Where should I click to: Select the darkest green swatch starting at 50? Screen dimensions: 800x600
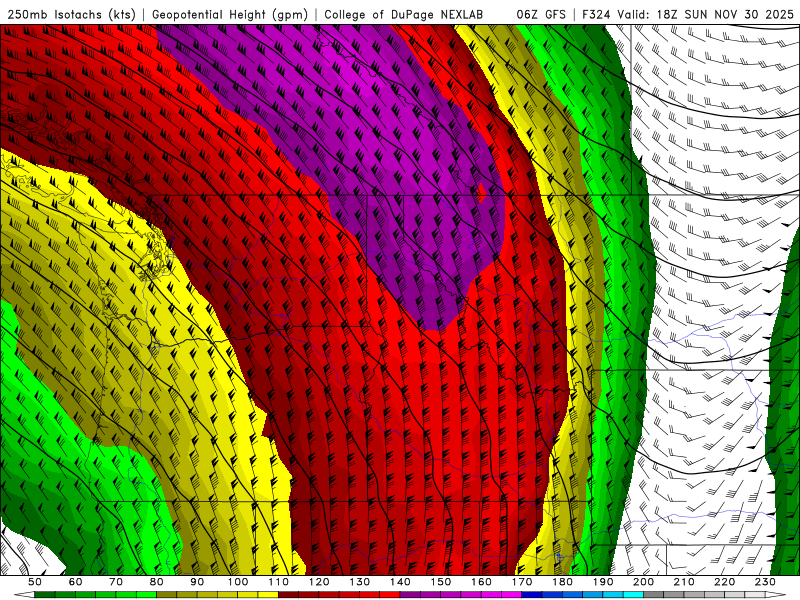tap(44, 595)
